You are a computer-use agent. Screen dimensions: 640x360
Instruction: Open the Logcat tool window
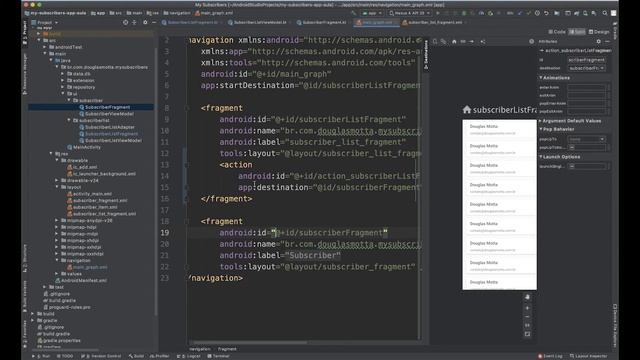[189, 356]
